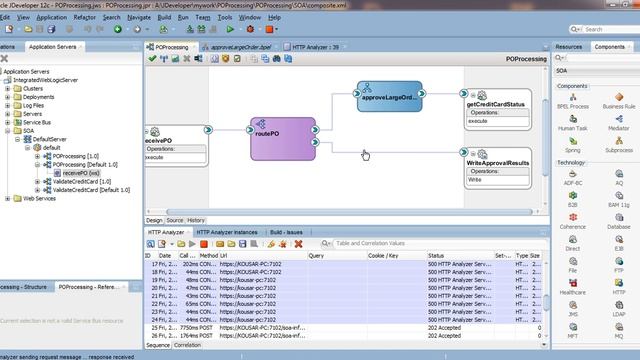
Task: Select IntegratedWebLogicServer tree item
Action: 45,80
